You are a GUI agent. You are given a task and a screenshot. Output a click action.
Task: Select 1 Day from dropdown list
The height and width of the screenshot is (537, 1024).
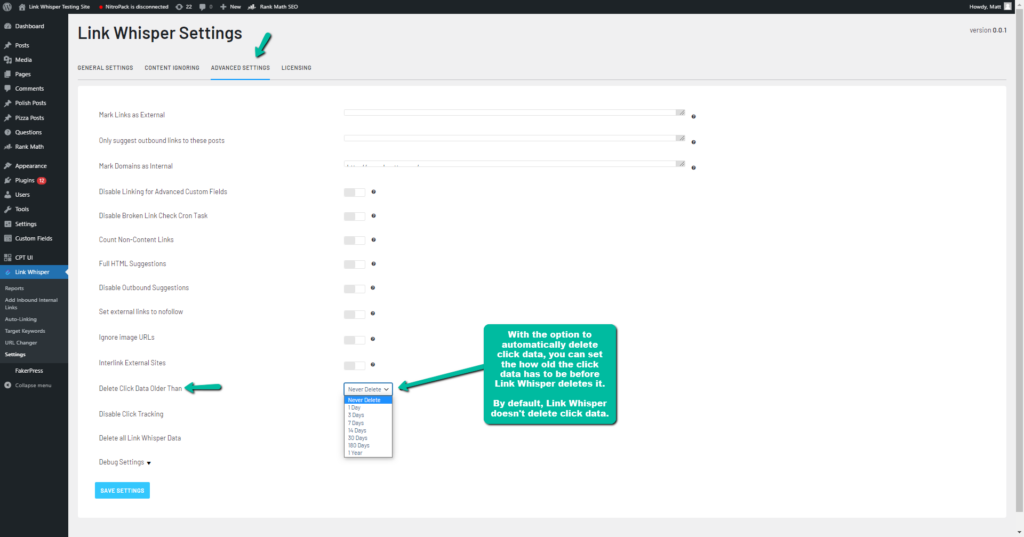[x=368, y=408]
